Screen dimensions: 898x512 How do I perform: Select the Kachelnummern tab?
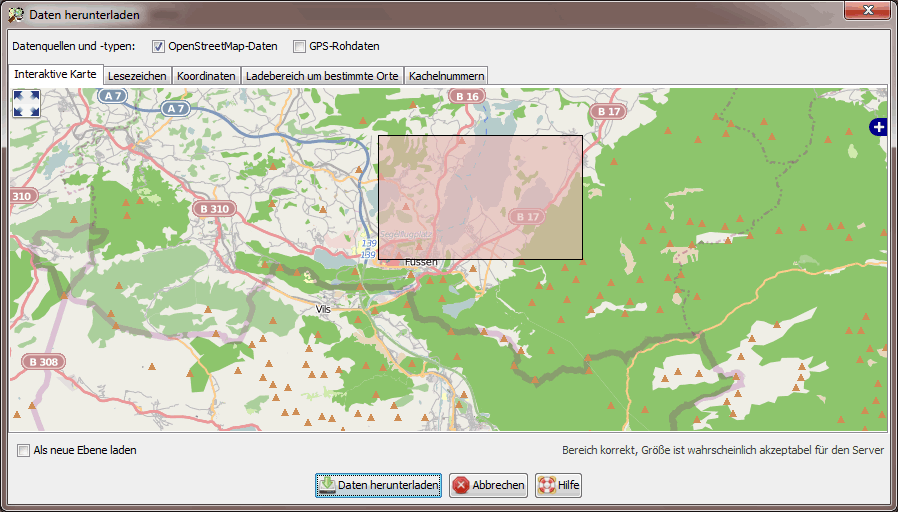[x=446, y=76]
